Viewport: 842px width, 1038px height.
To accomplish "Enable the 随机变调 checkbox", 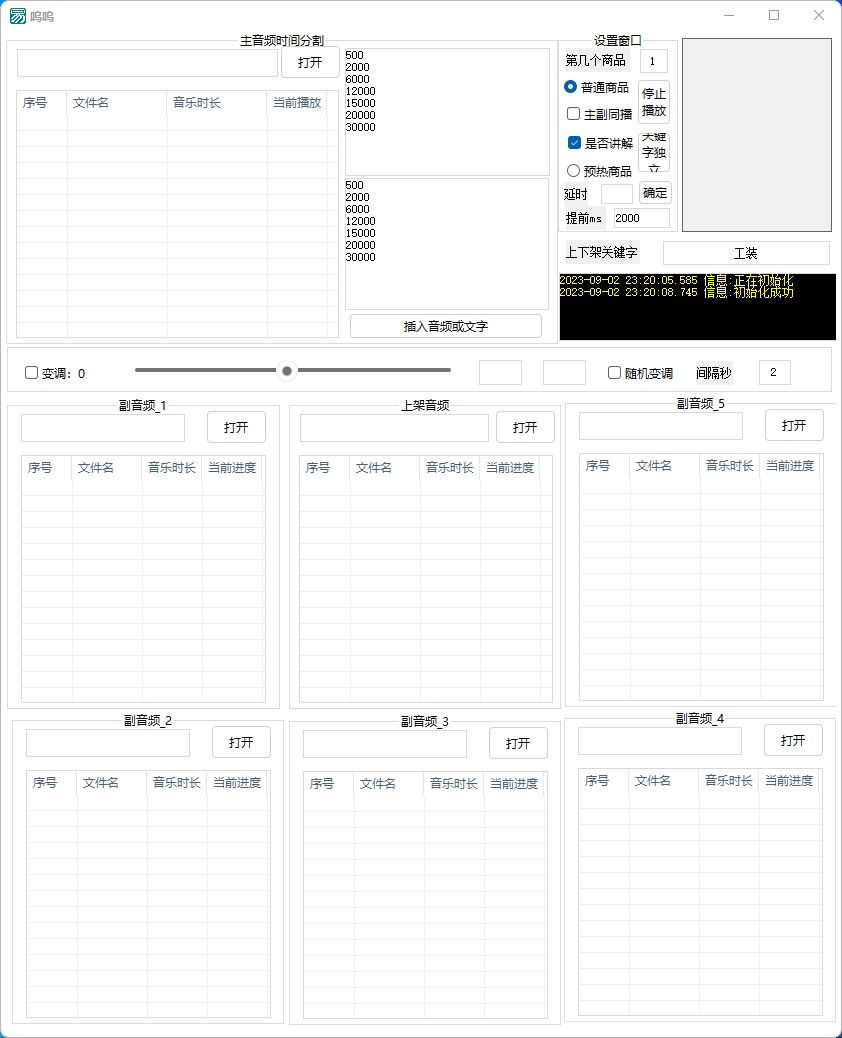I will (615, 372).
